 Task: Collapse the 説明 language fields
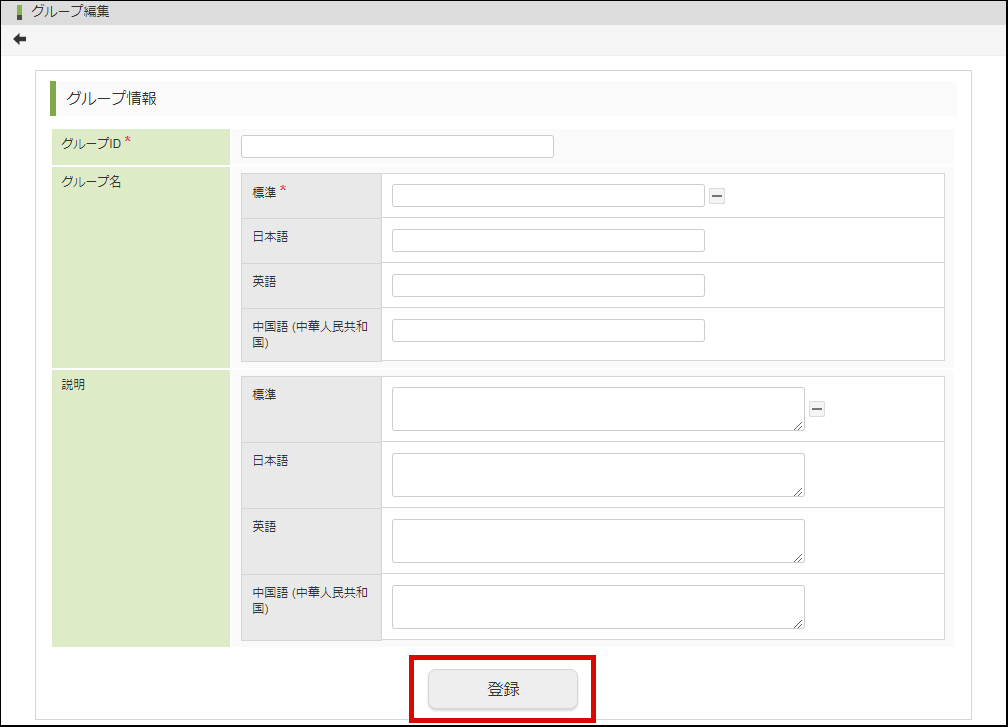pyautogui.click(x=817, y=408)
